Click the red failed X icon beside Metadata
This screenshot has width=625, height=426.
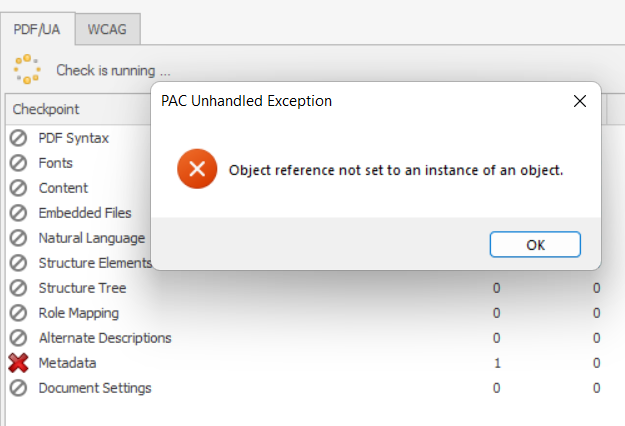(18, 363)
